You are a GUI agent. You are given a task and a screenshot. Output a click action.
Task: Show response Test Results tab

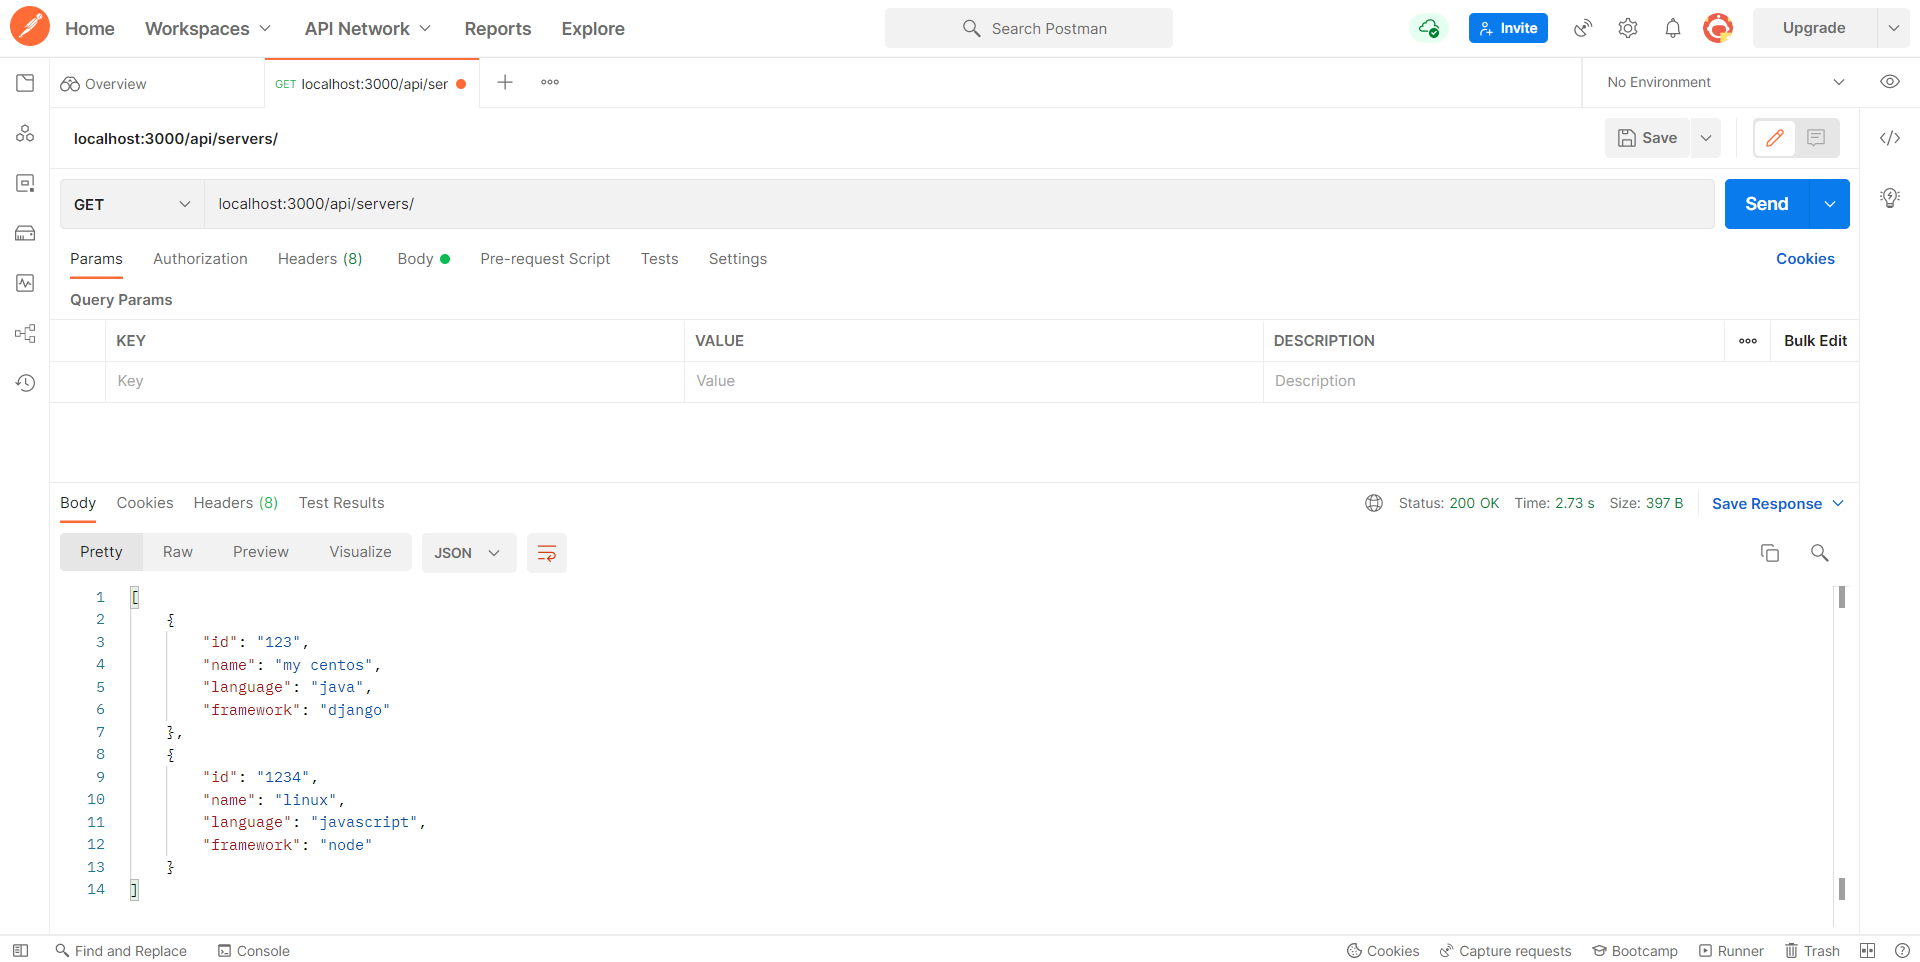click(x=342, y=503)
